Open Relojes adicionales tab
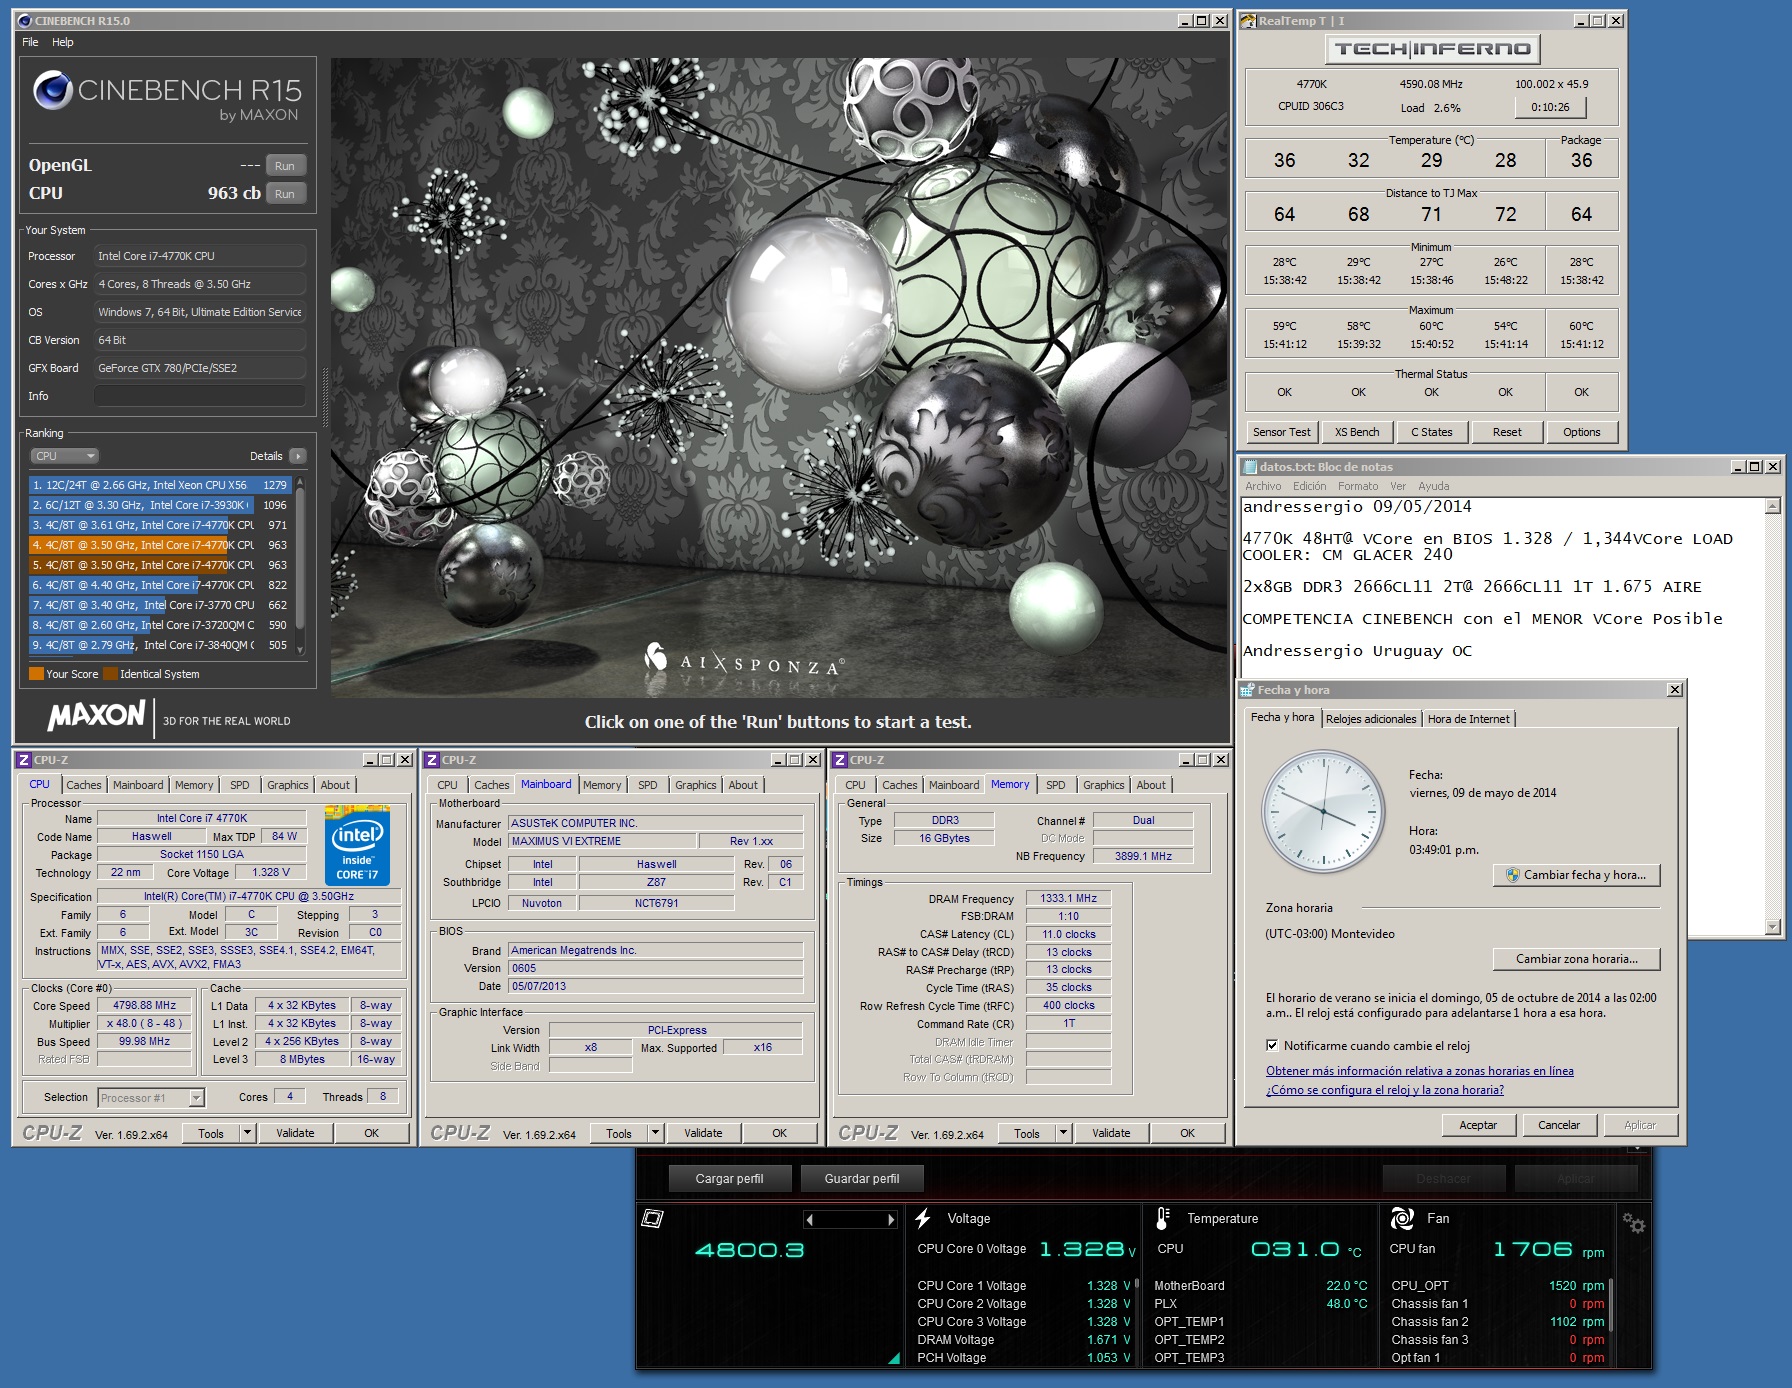Screen dimensions: 1792x1388 click(1371, 719)
